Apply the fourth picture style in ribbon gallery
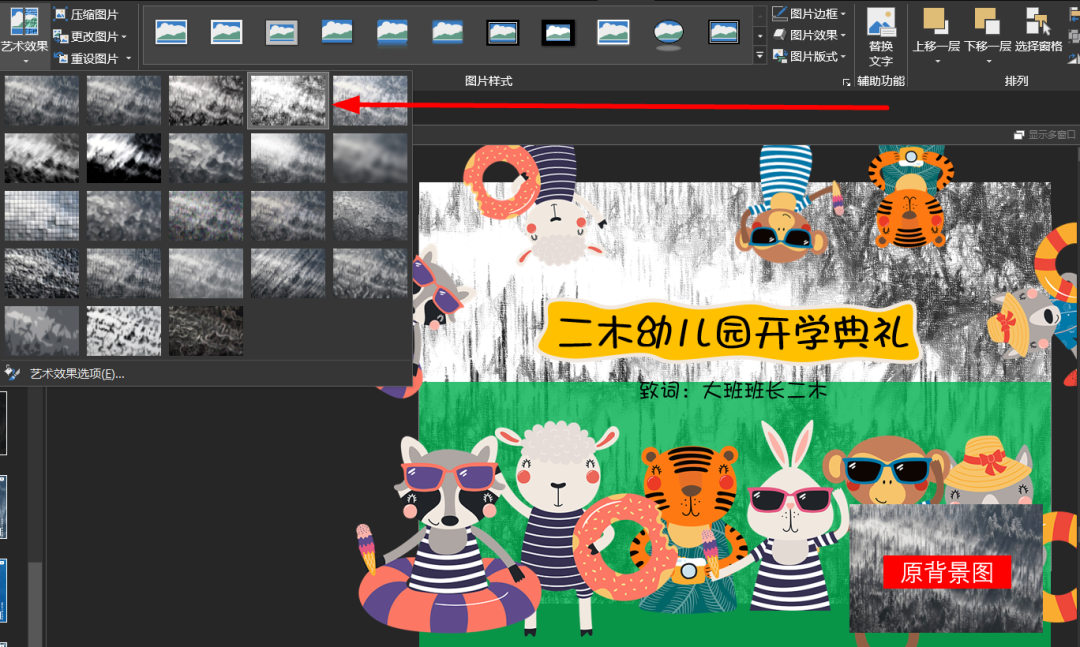Image resolution: width=1080 pixels, height=647 pixels. pyautogui.click(x=337, y=32)
